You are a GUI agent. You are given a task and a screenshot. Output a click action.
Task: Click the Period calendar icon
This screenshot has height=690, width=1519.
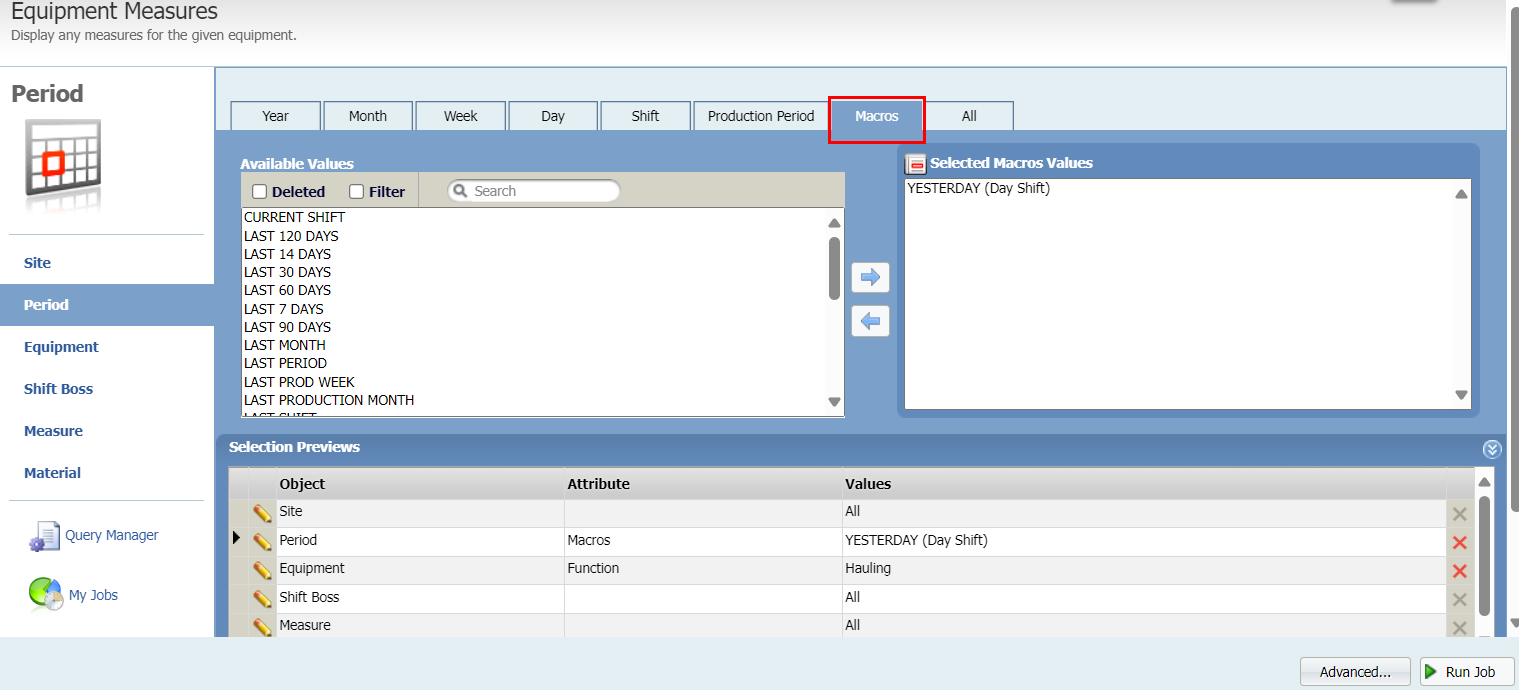64,158
